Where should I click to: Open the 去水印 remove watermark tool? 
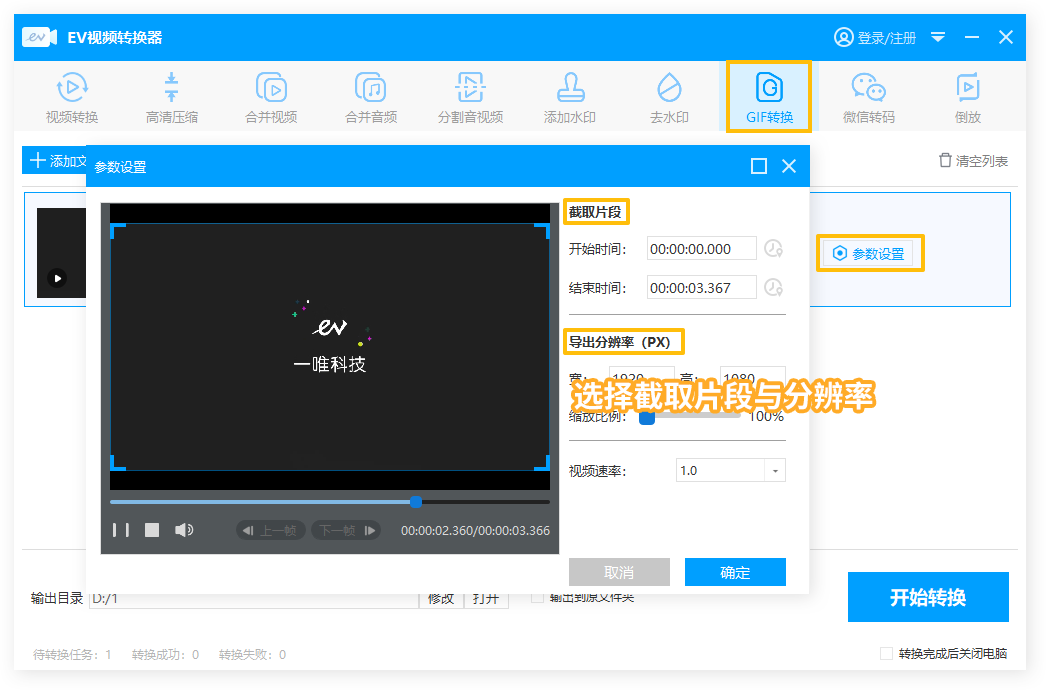(669, 98)
